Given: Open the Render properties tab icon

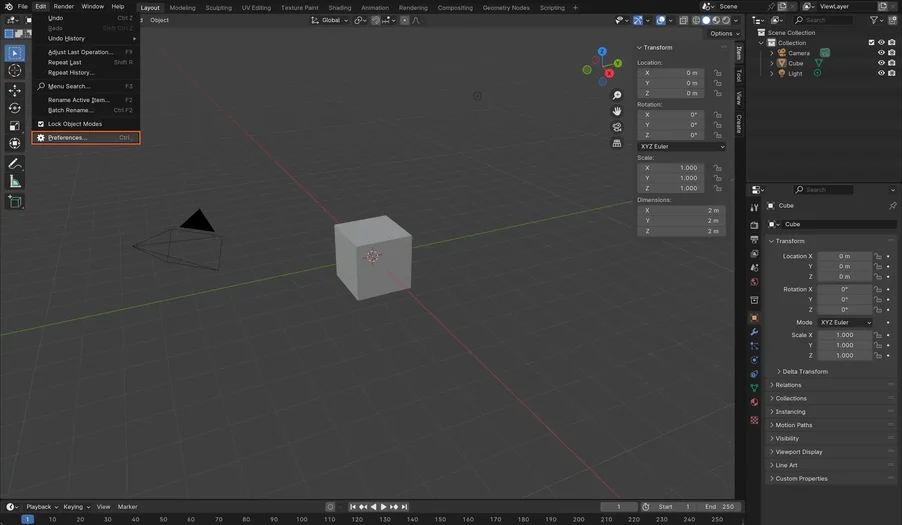Looking at the screenshot, I should click(x=754, y=225).
